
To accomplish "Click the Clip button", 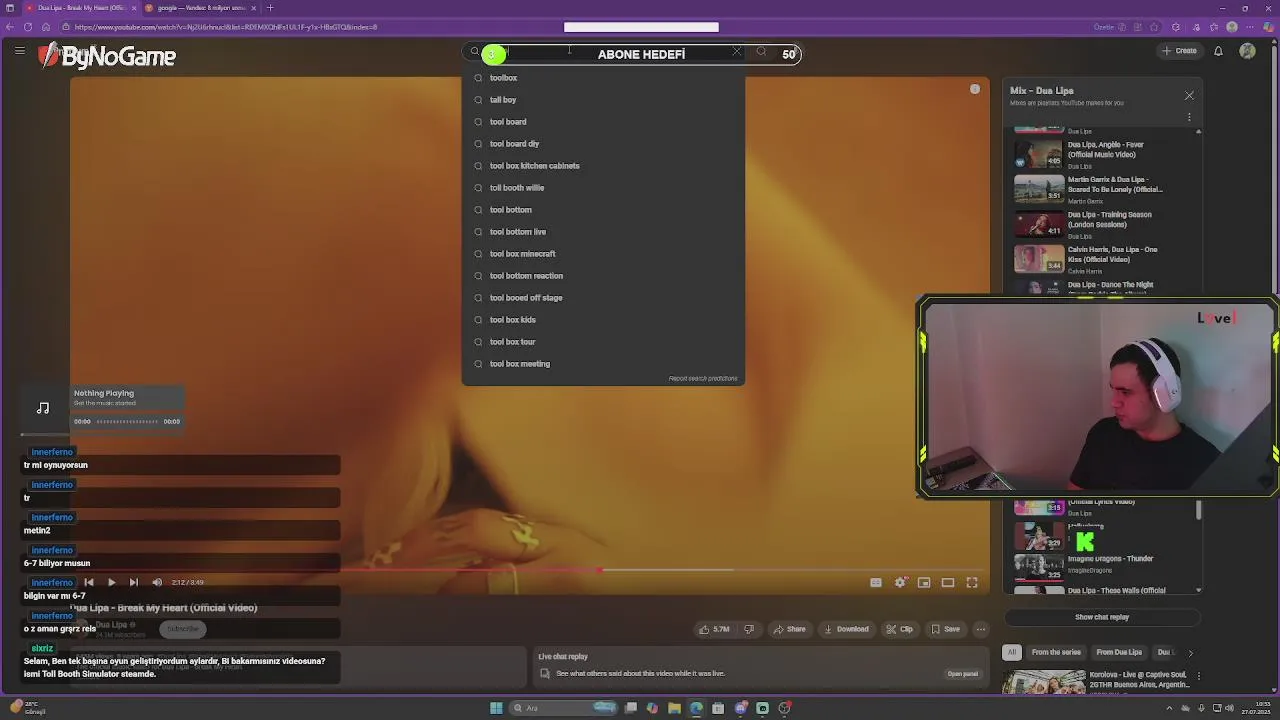I will point(900,629).
